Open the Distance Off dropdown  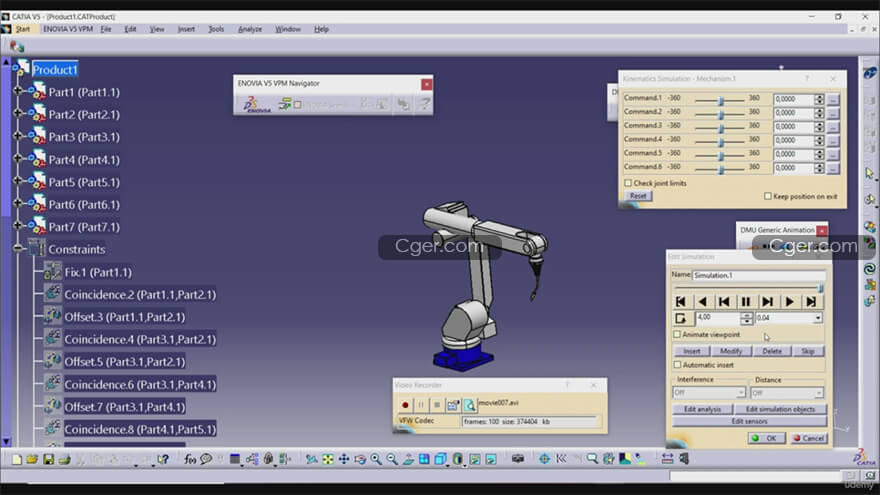(x=818, y=392)
